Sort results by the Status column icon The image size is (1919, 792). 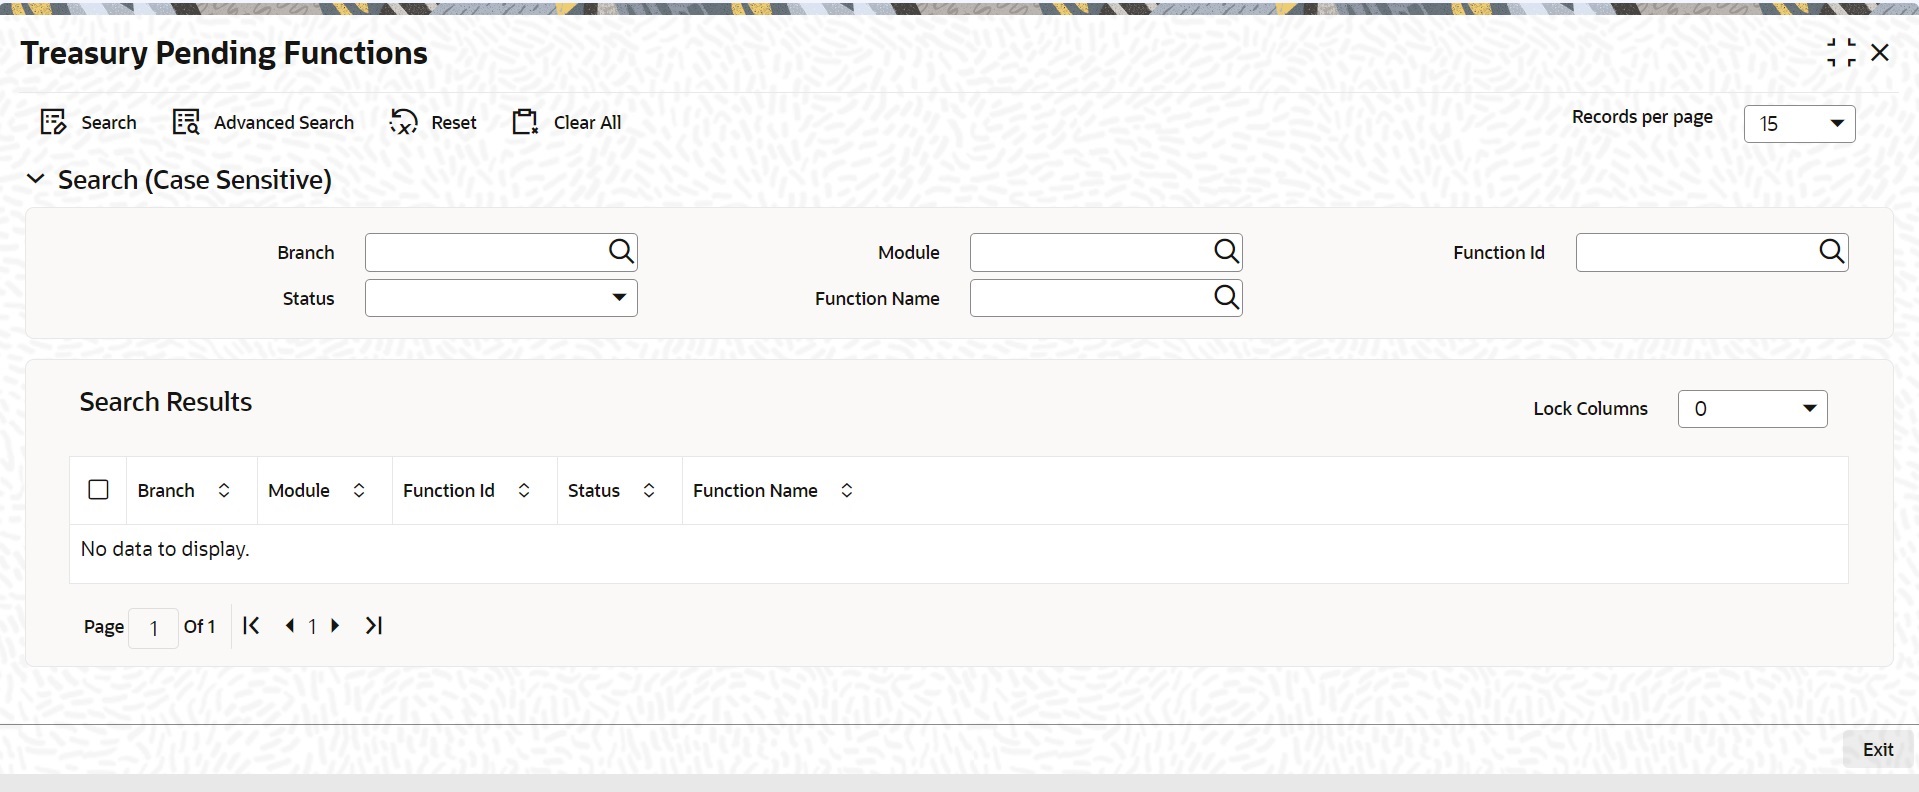[x=649, y=490]
